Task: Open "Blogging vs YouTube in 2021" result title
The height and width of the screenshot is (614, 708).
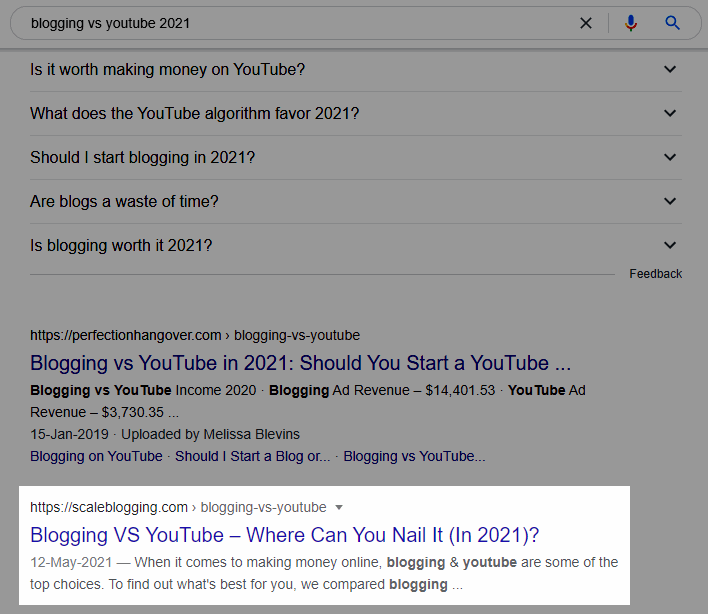Action: (300, 363)
